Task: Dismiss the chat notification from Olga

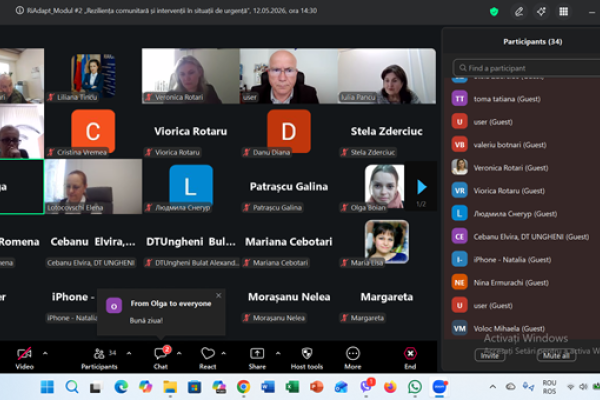Action: click(x=218, y=296)
